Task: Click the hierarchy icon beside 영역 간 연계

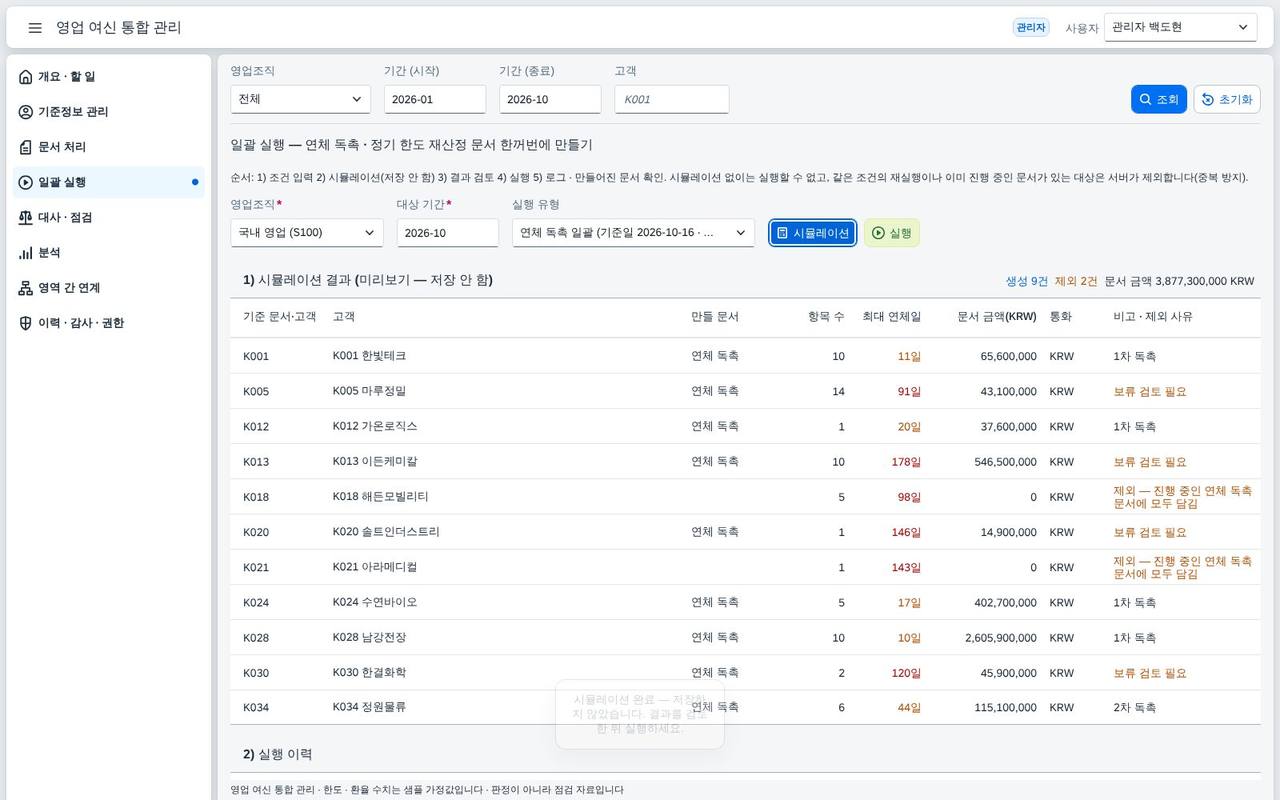Action: coord(26,288)
